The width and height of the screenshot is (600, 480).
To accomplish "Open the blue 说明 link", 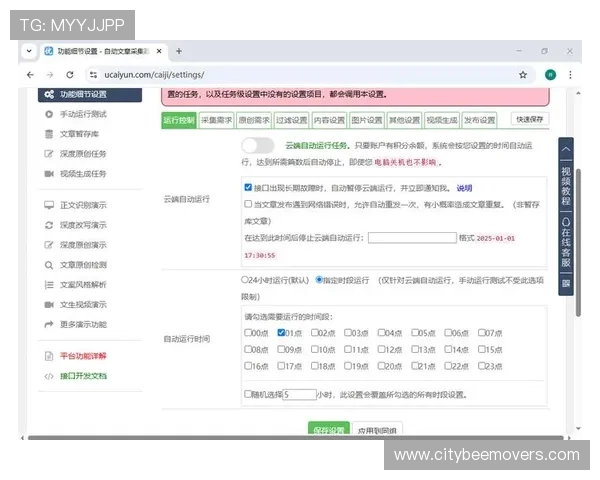I will click(464, 188).
